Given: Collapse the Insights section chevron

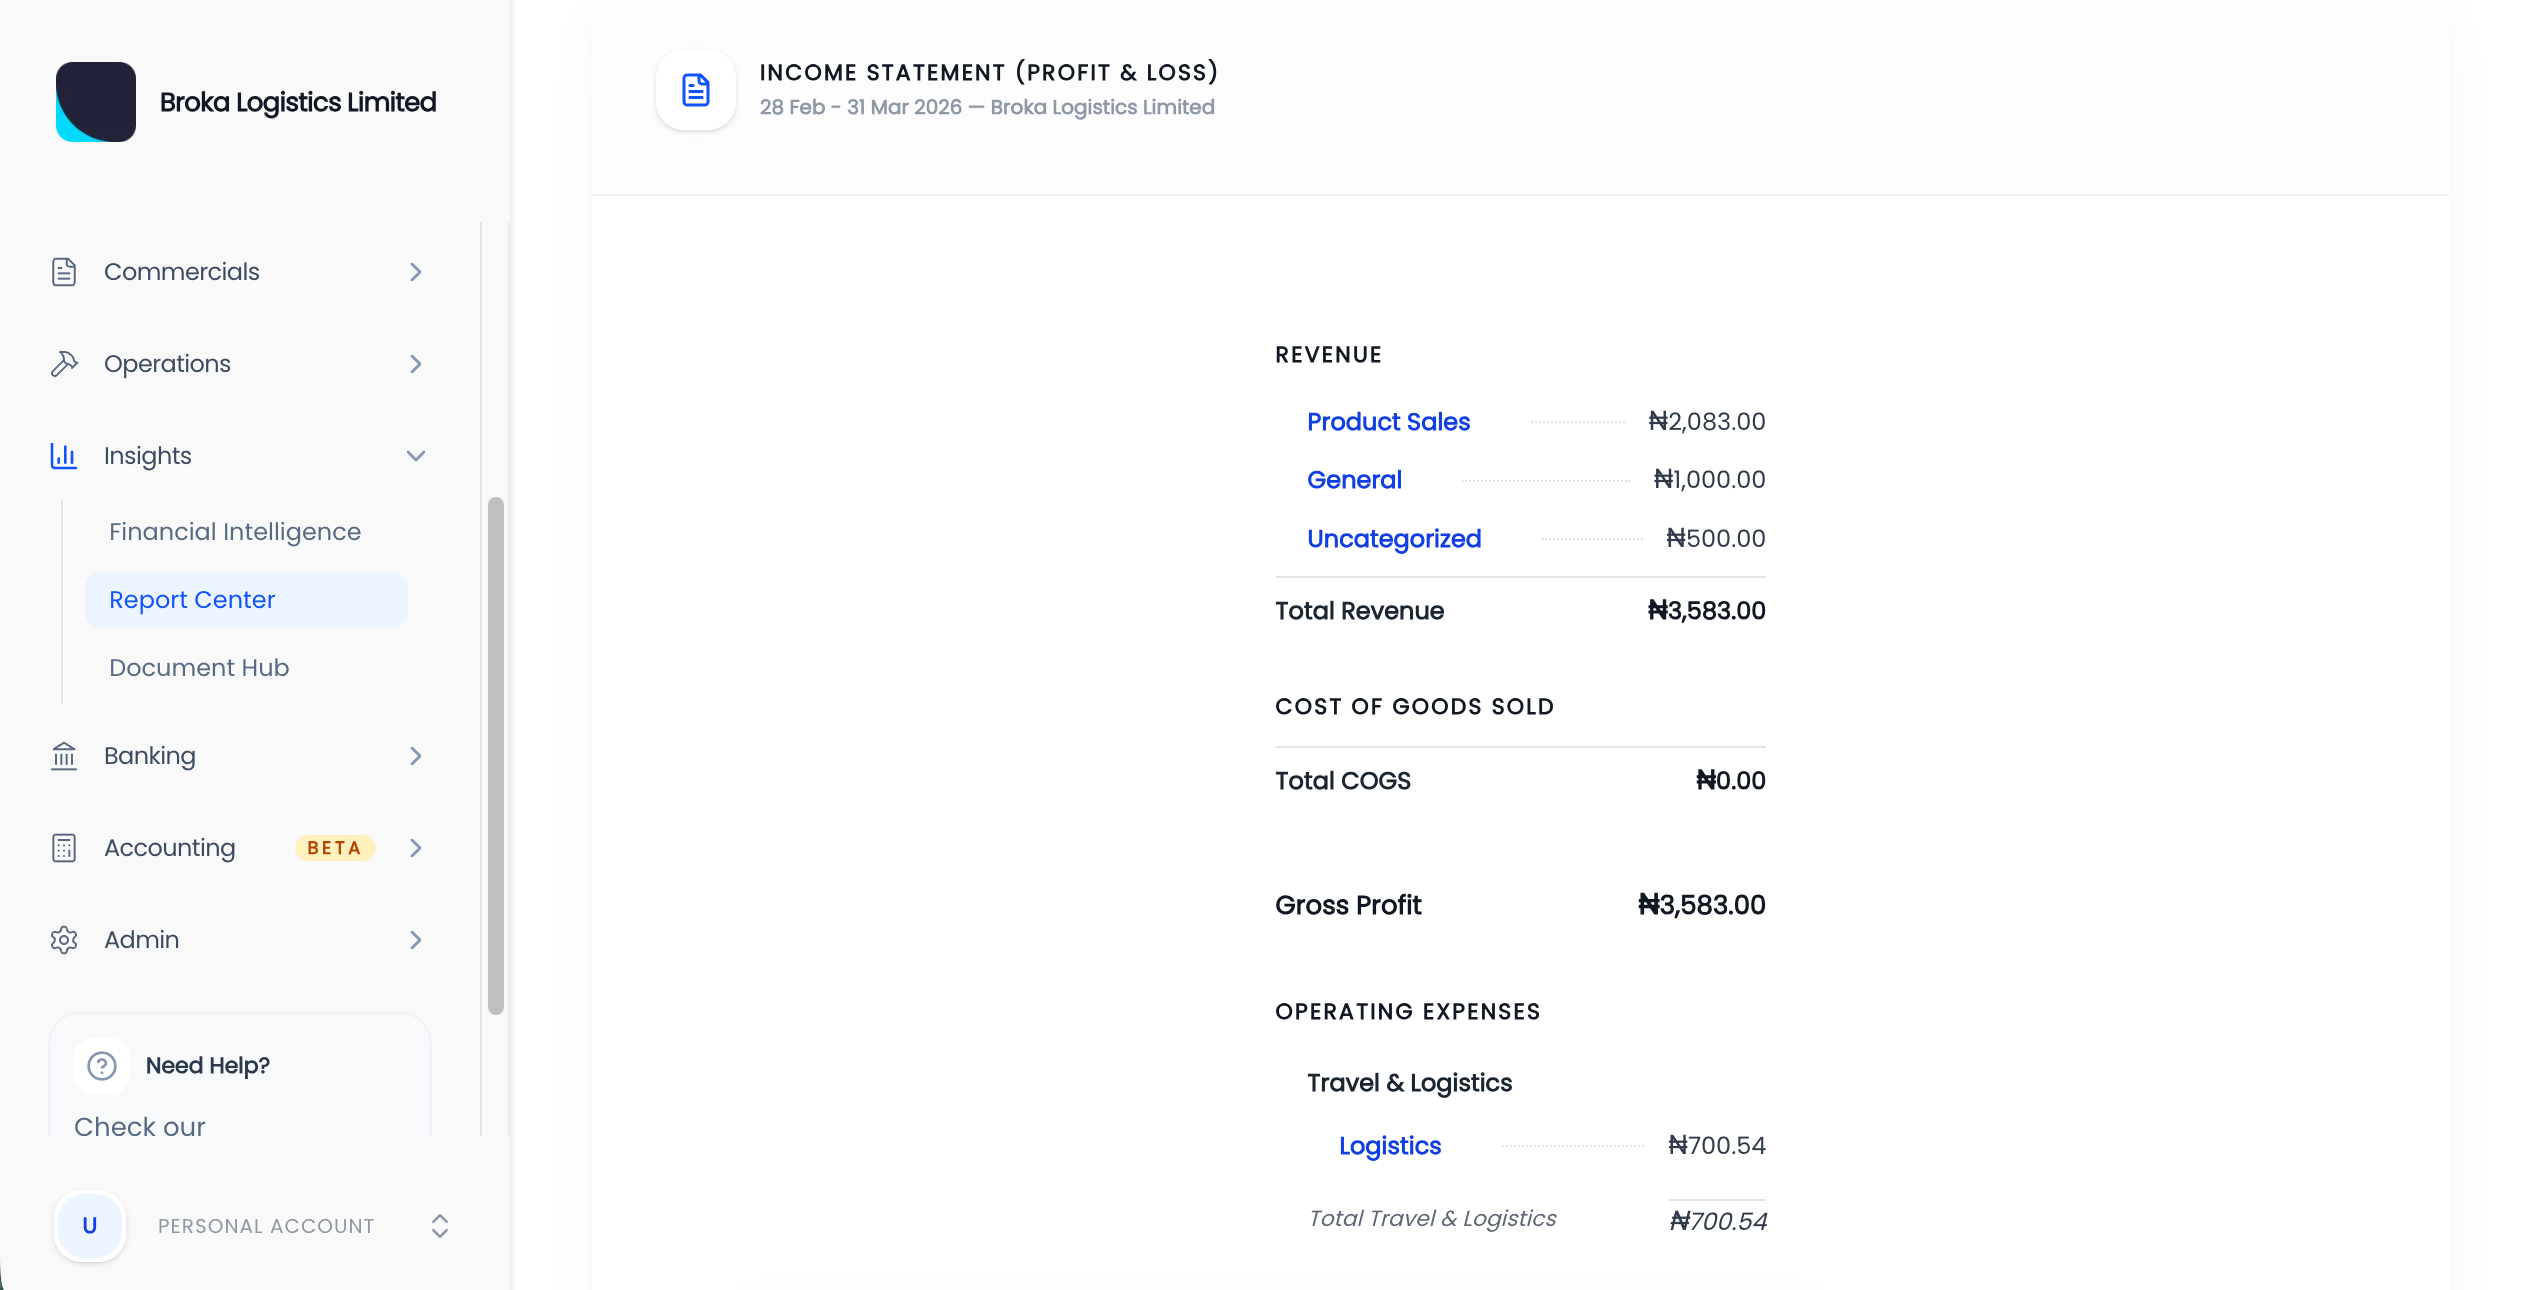Looking at the screenshot, I should [x=416, y=455].
